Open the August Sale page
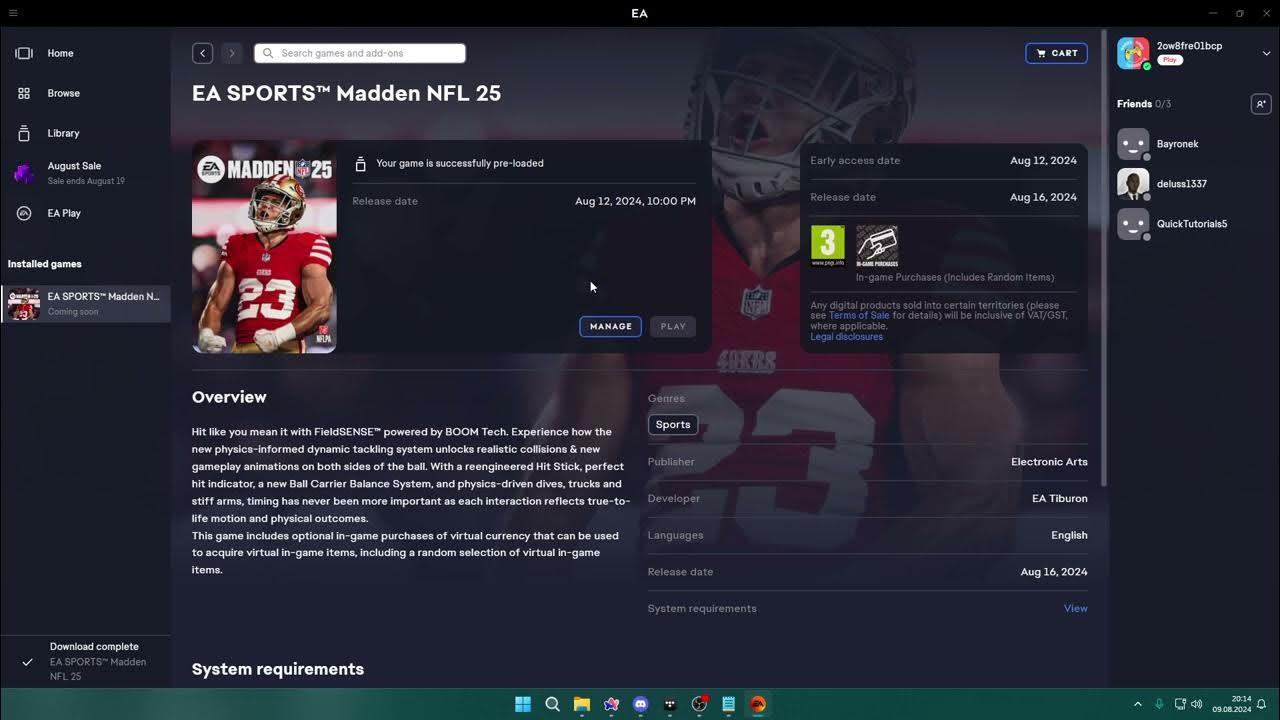1280x720 pixels. pos(85,173)
